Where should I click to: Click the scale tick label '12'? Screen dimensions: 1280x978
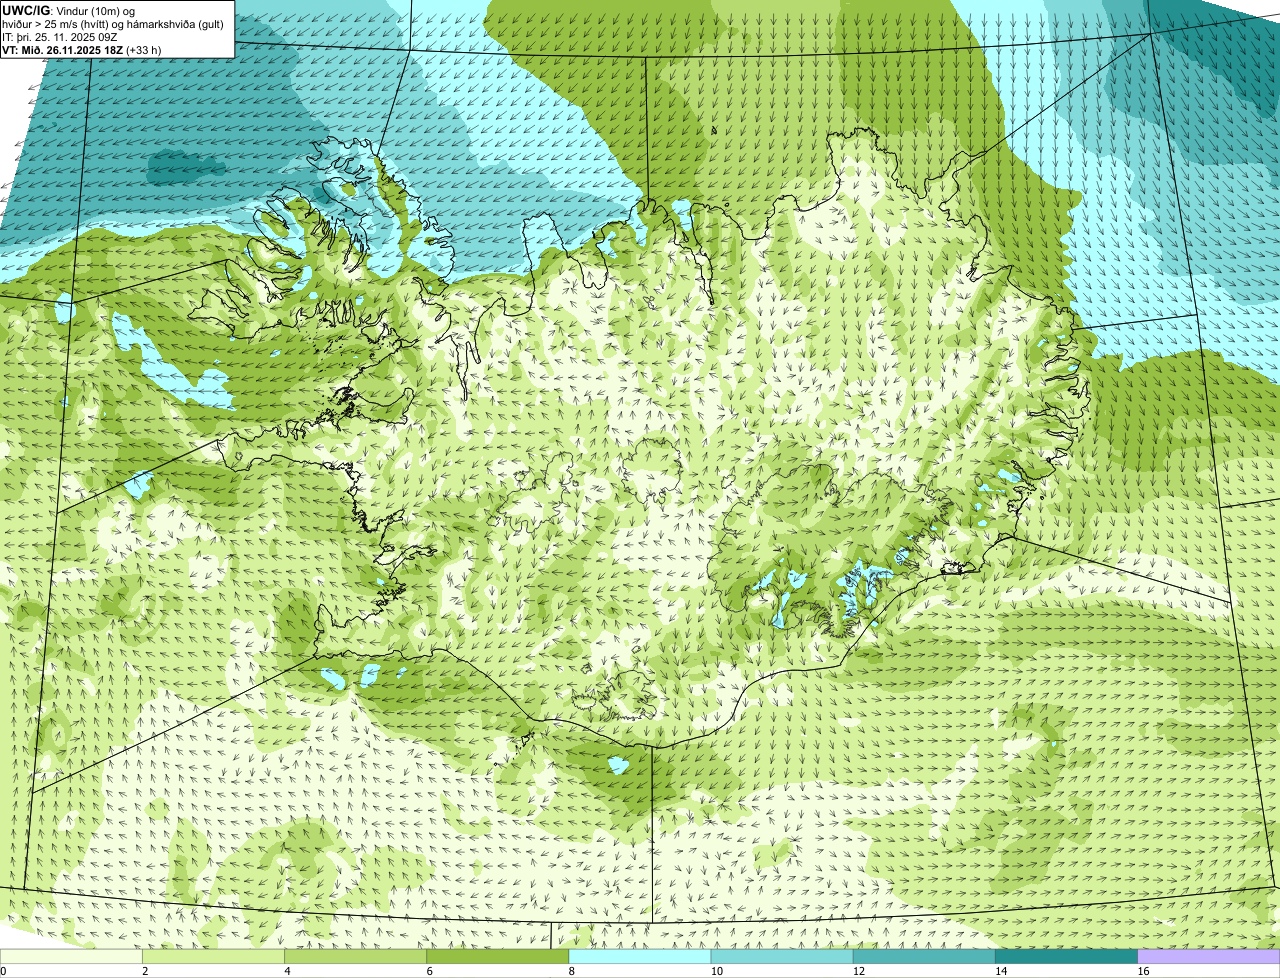tap(859, 971)
